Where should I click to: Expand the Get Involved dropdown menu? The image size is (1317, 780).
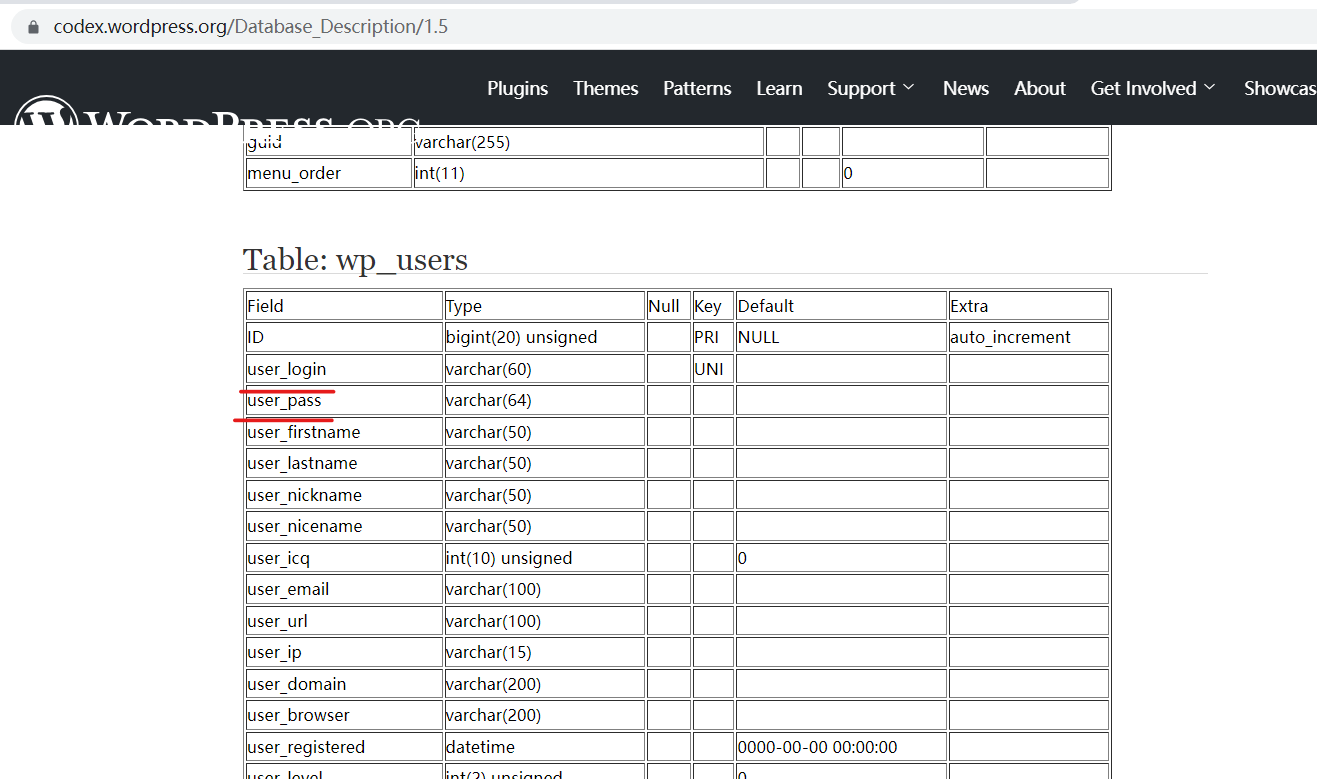[1153, 88]
